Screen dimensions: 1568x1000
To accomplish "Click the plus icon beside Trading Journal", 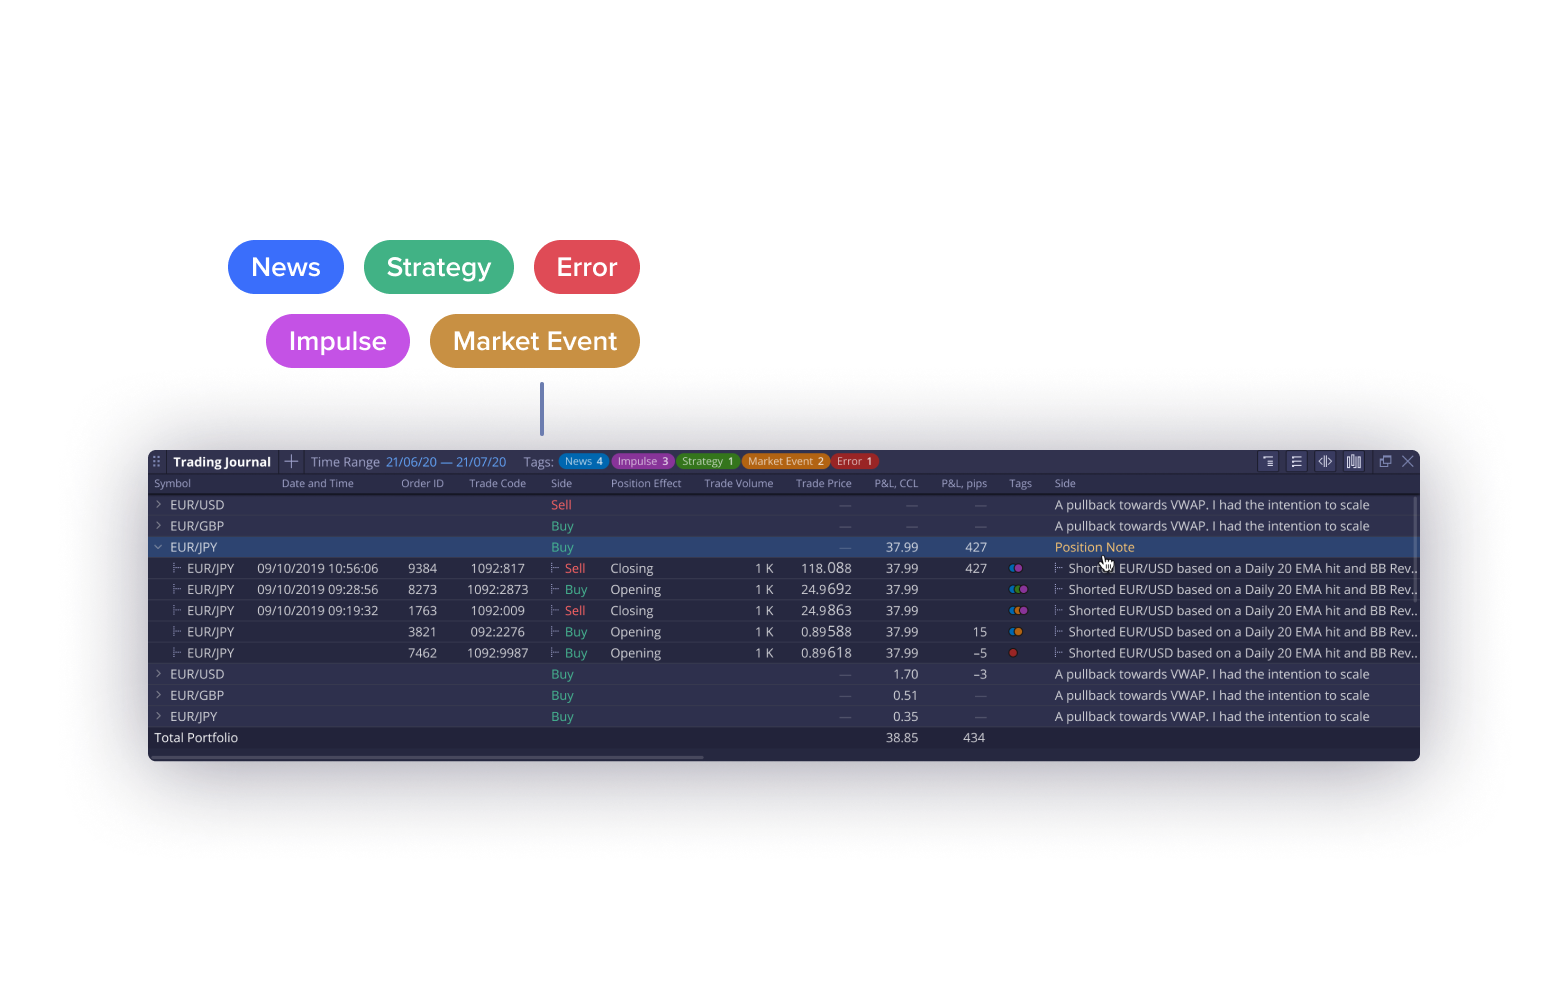I will point(291,461).
